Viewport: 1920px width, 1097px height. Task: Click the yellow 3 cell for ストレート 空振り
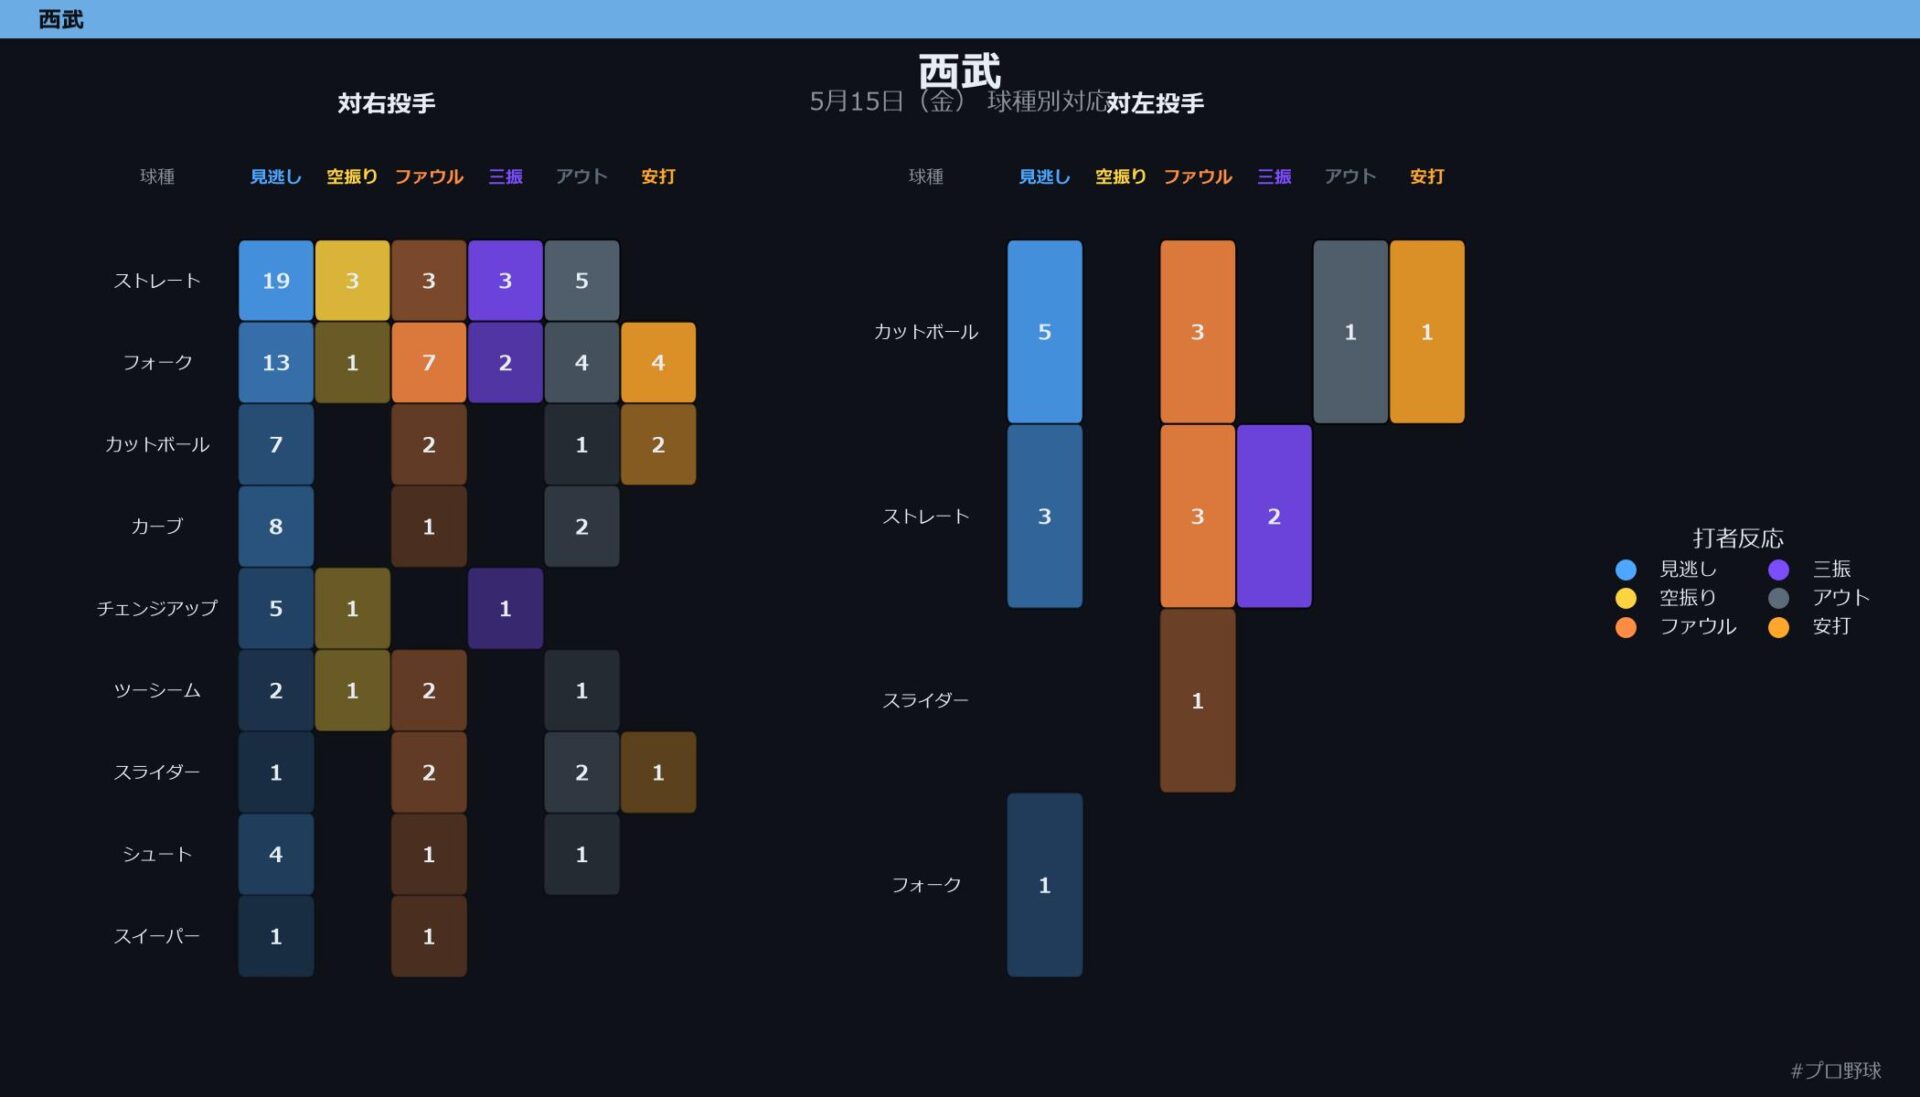point(352,281)
